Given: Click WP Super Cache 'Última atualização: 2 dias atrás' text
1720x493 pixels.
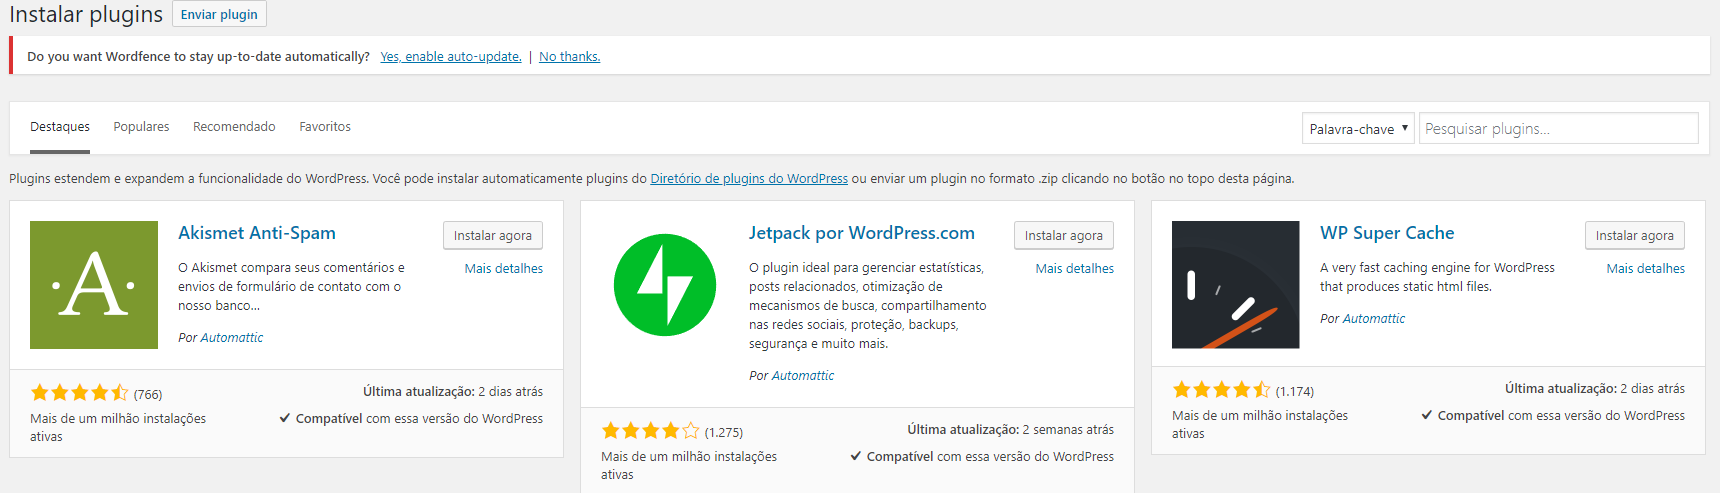Looking at the screenshot, I should 1595,389.
